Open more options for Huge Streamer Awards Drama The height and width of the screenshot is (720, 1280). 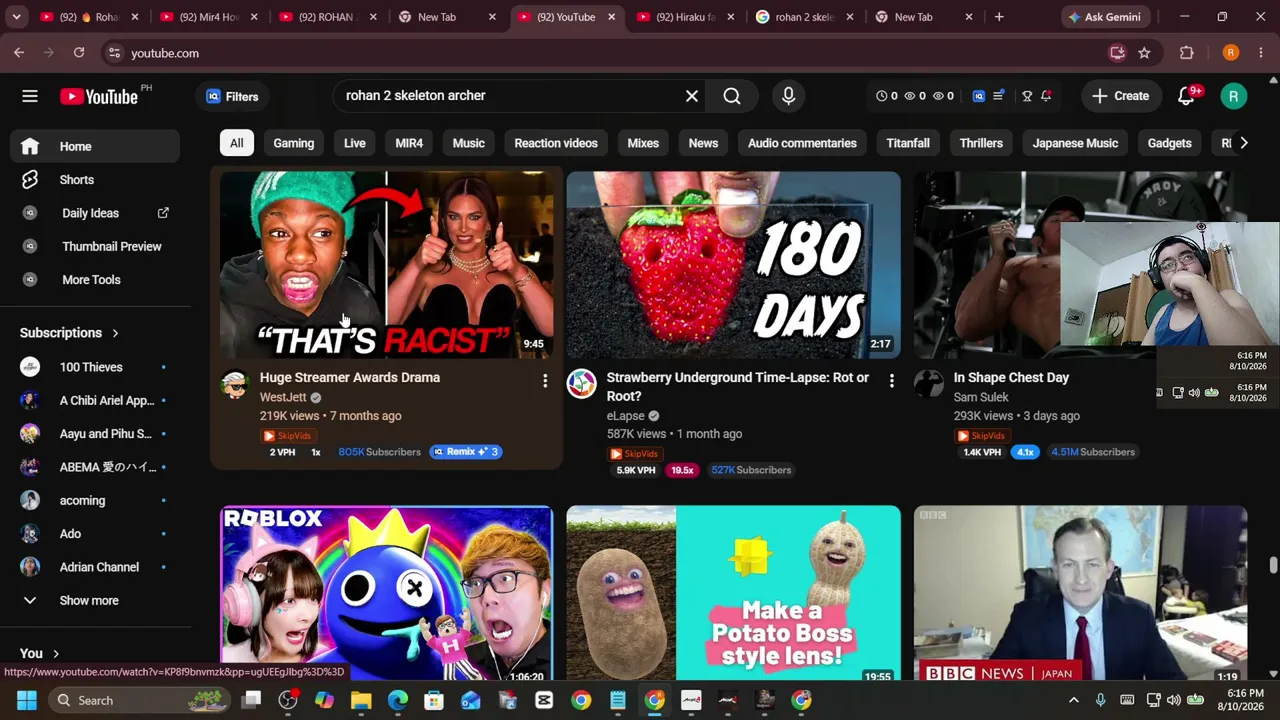tap(545, 381)
